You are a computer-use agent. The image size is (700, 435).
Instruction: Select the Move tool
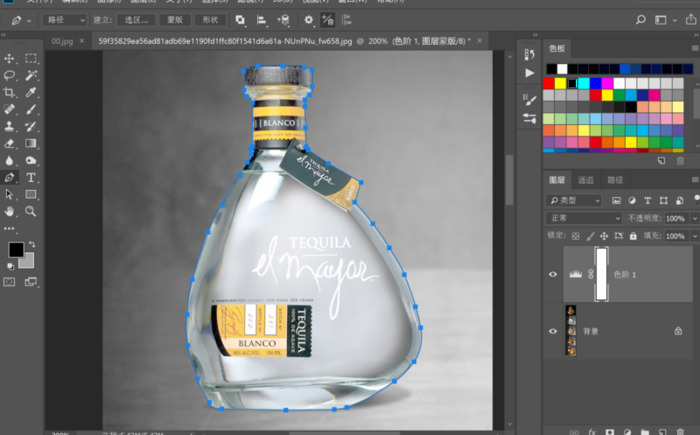click(x=10, y=59)
